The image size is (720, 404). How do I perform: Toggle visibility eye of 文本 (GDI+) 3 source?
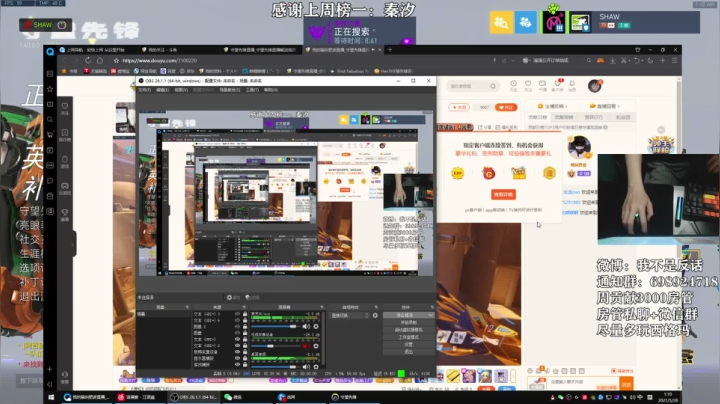point(237,314)
